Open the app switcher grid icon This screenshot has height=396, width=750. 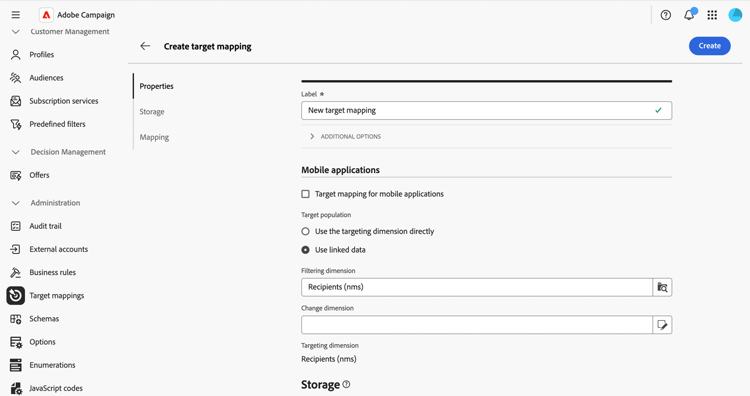pyautogui.click(x=712, y=15)
